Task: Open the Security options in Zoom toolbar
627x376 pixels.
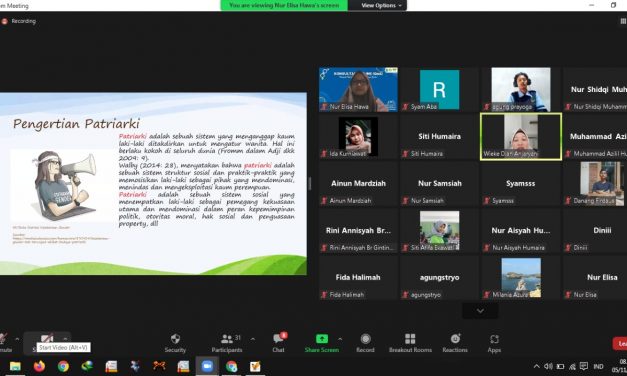Action: pyautogui.click(x=175, y=343)
